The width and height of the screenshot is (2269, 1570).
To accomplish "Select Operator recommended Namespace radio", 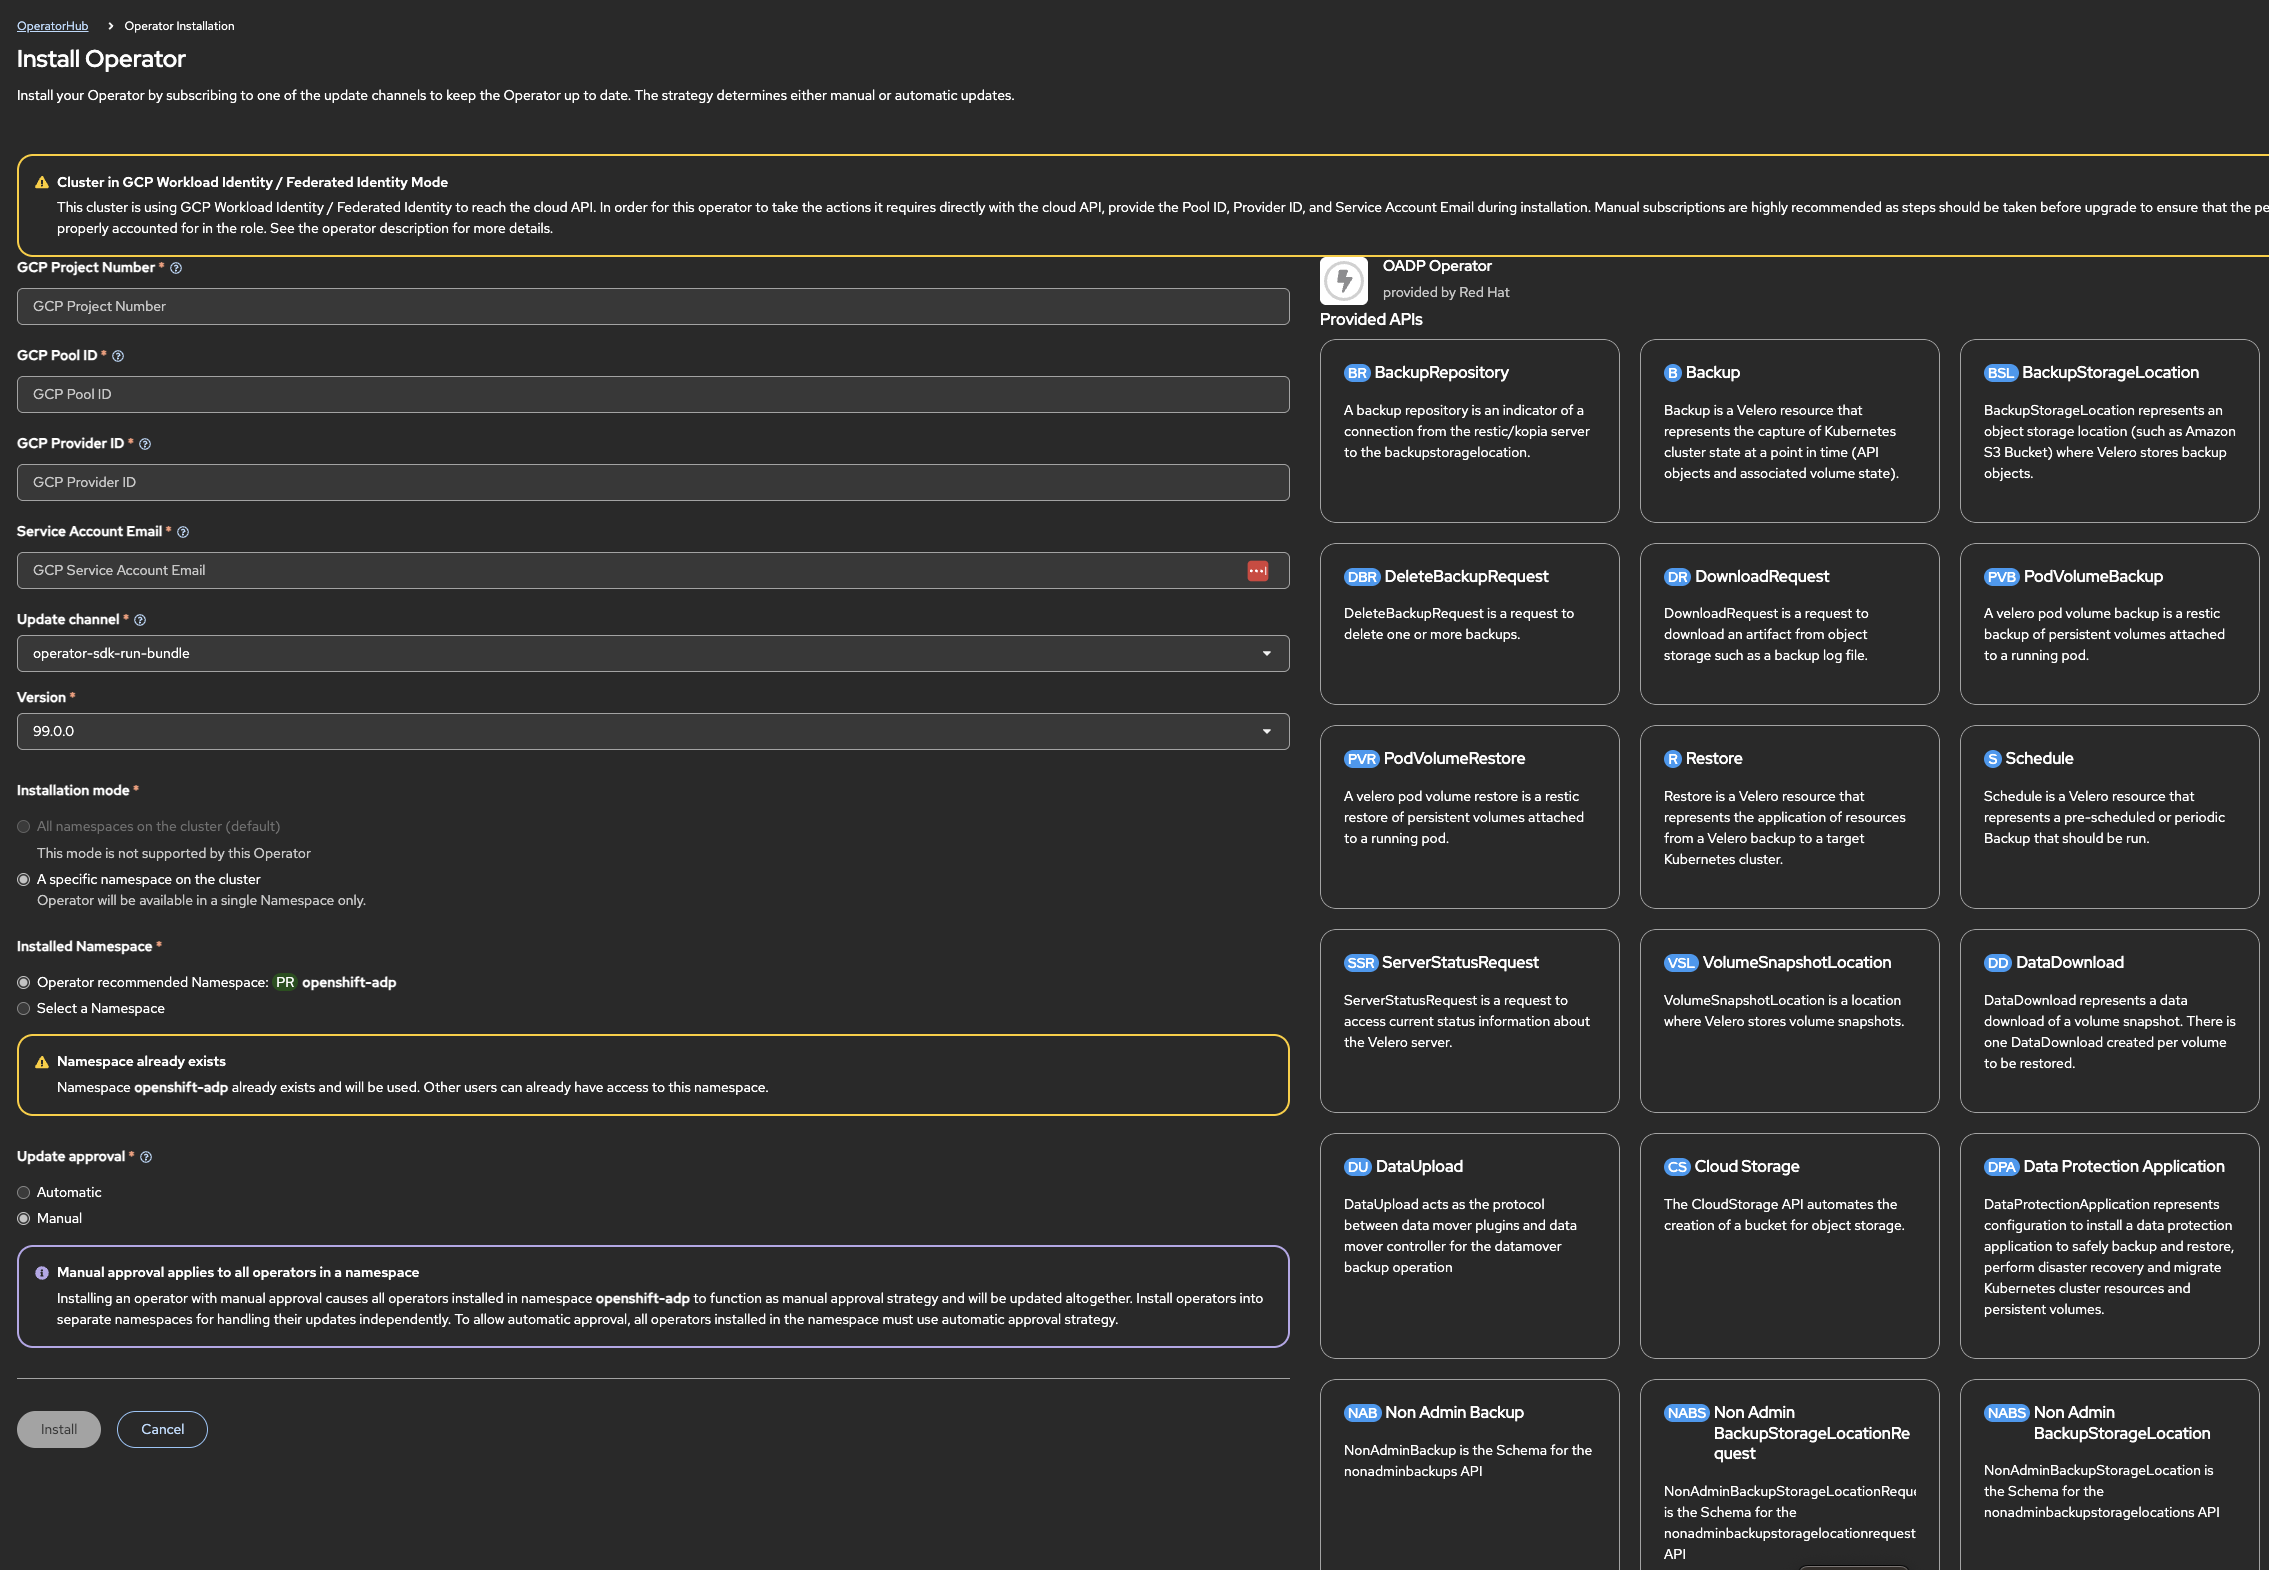I will 24,982.
